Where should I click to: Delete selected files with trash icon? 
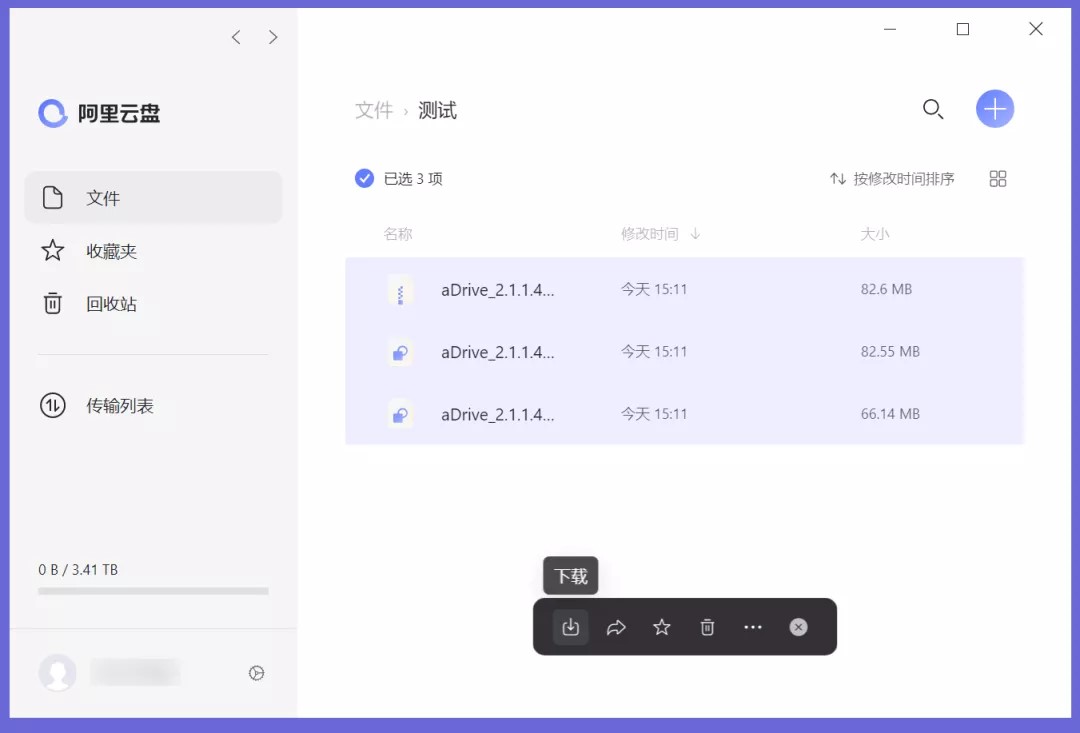tap(707, 627)
